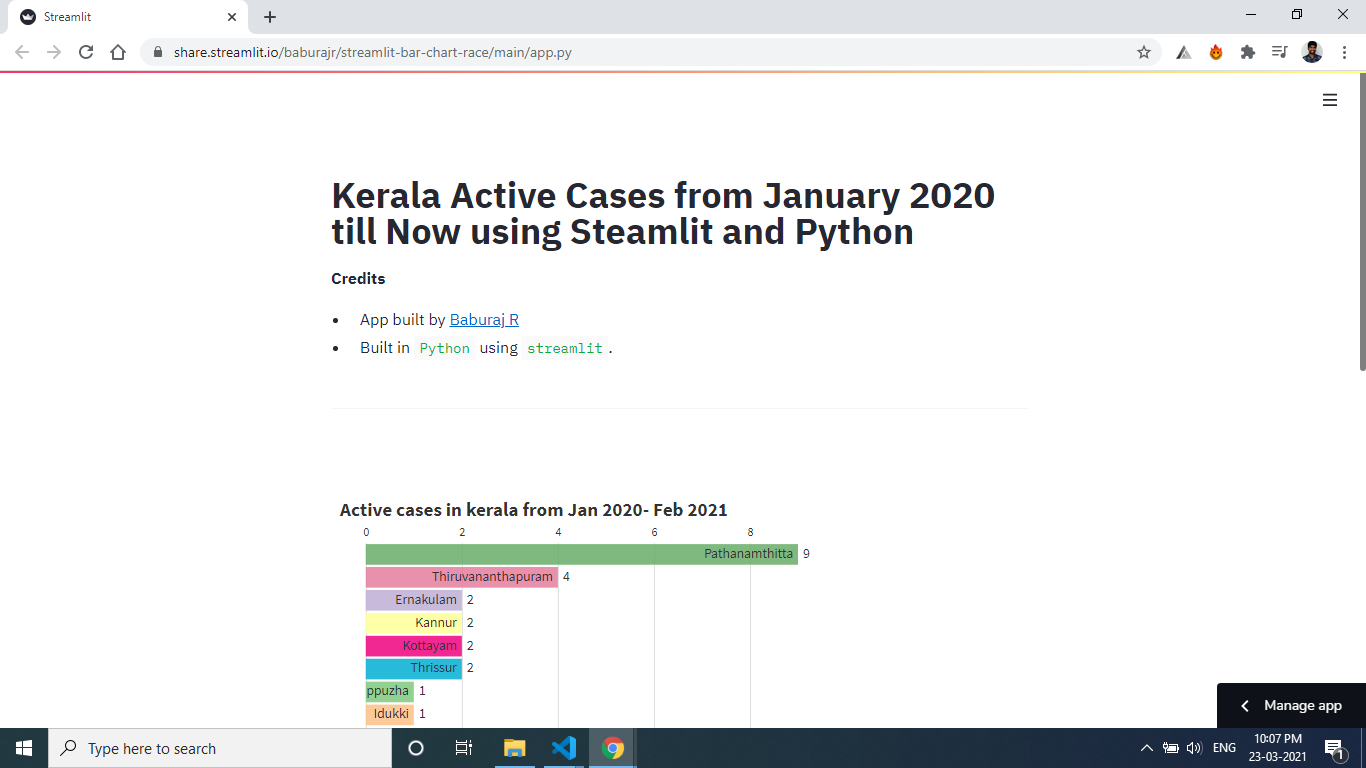Click the Pathanamthitta value 9
Screen dimensions: 1366x768
(806, 554)
